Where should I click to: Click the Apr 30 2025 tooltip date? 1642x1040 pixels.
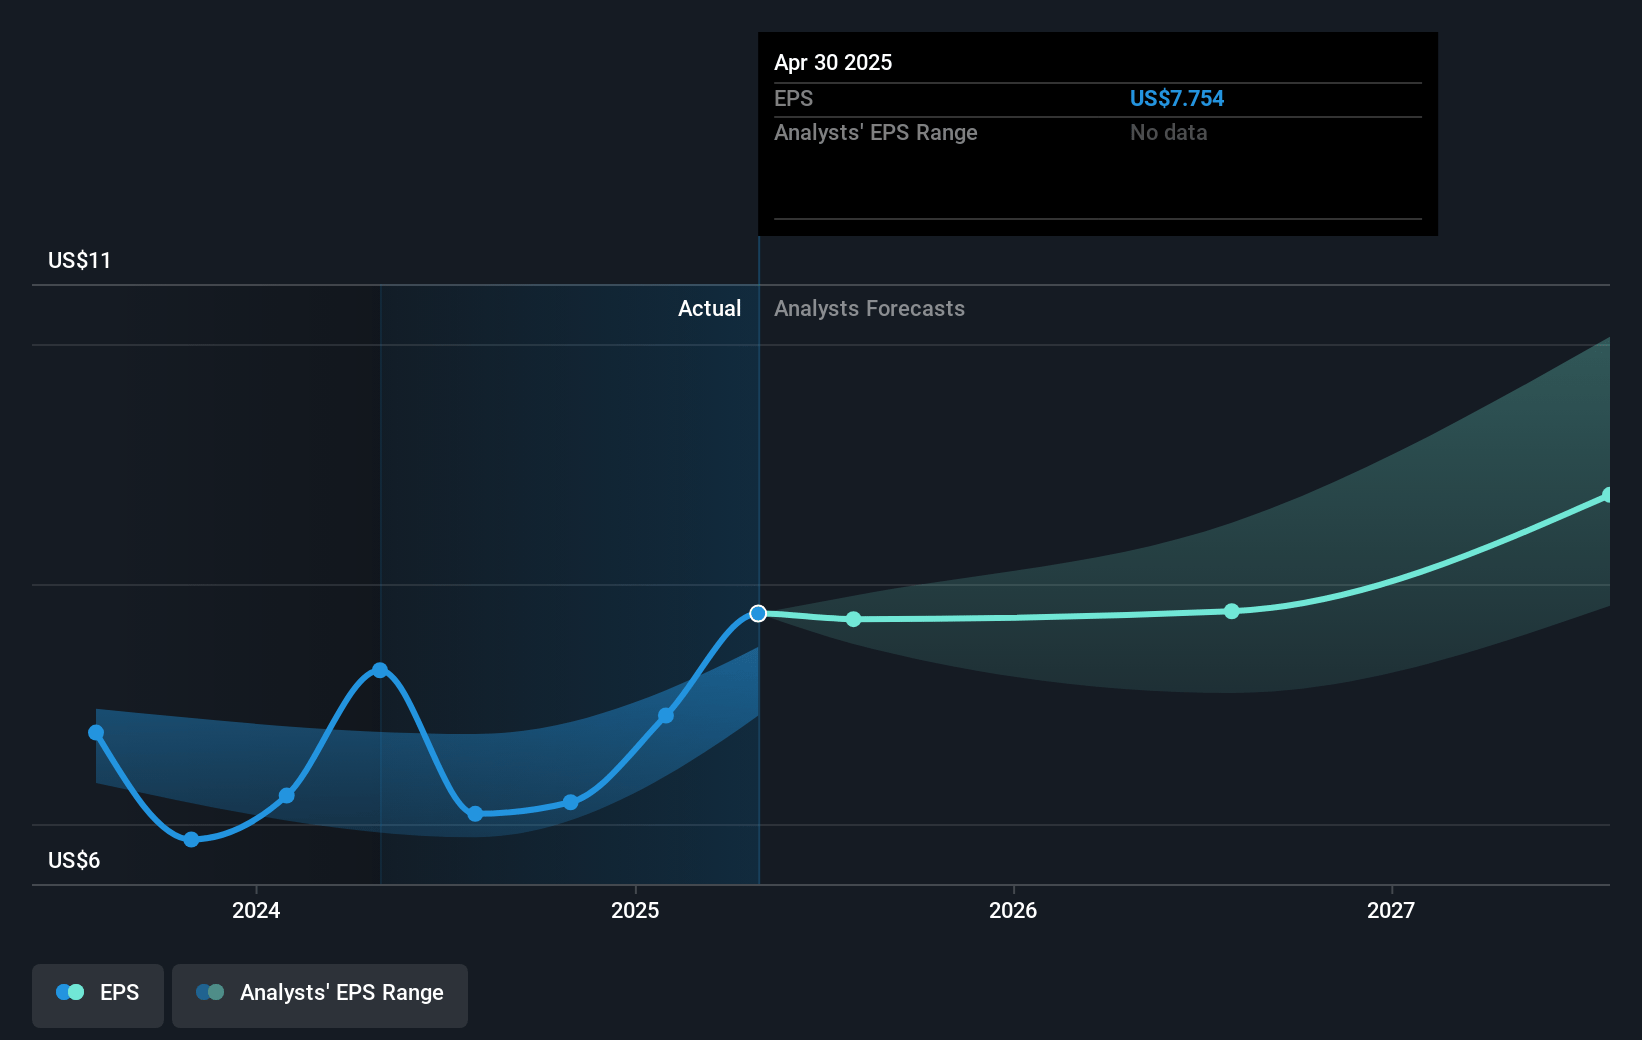tap(833, 62)
